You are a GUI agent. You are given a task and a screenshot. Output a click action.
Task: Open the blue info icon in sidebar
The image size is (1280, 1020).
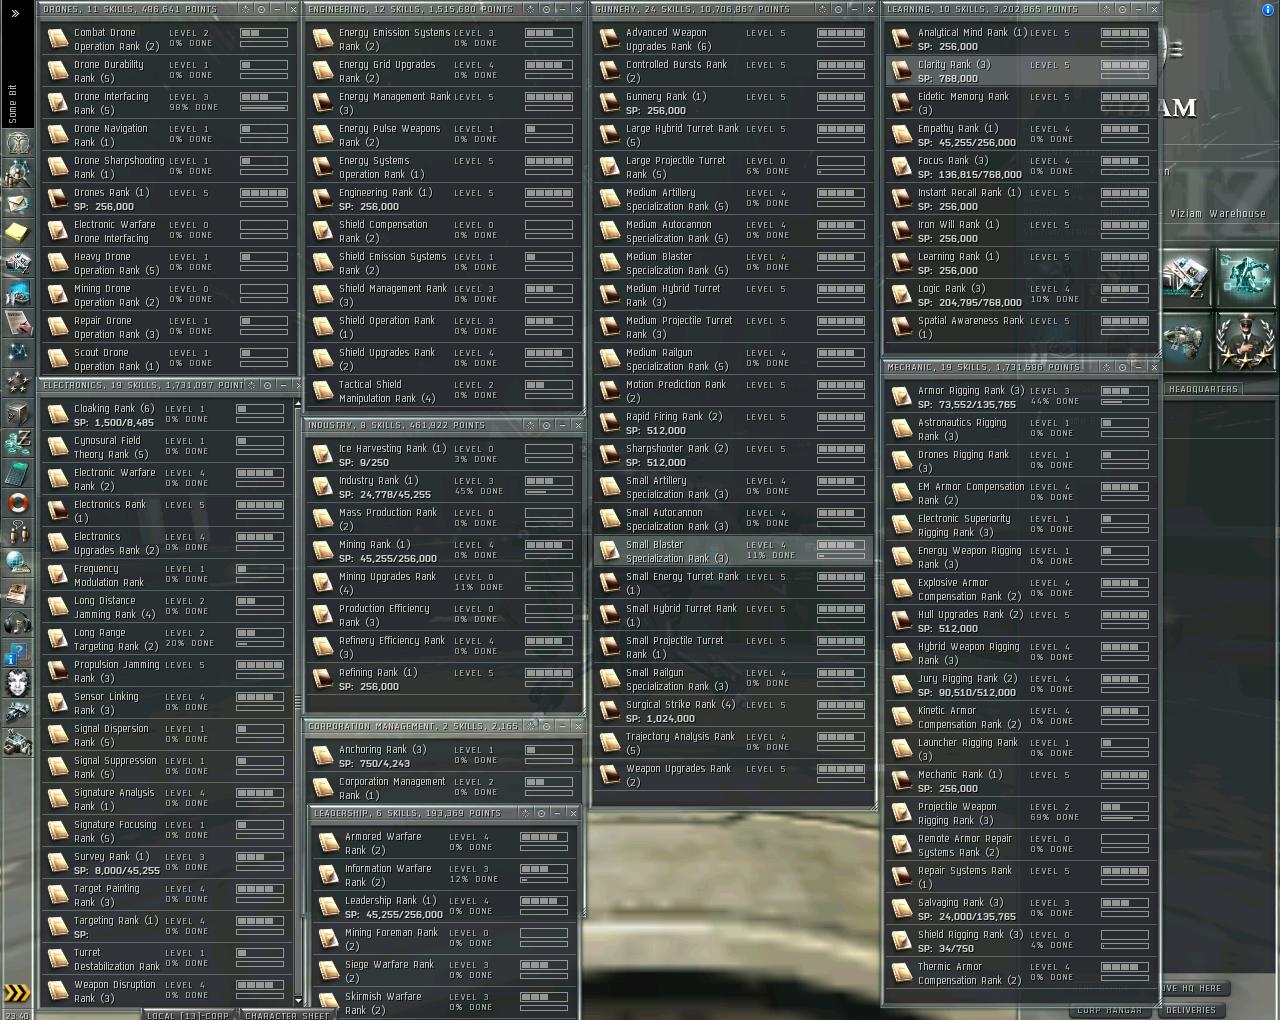17,653
